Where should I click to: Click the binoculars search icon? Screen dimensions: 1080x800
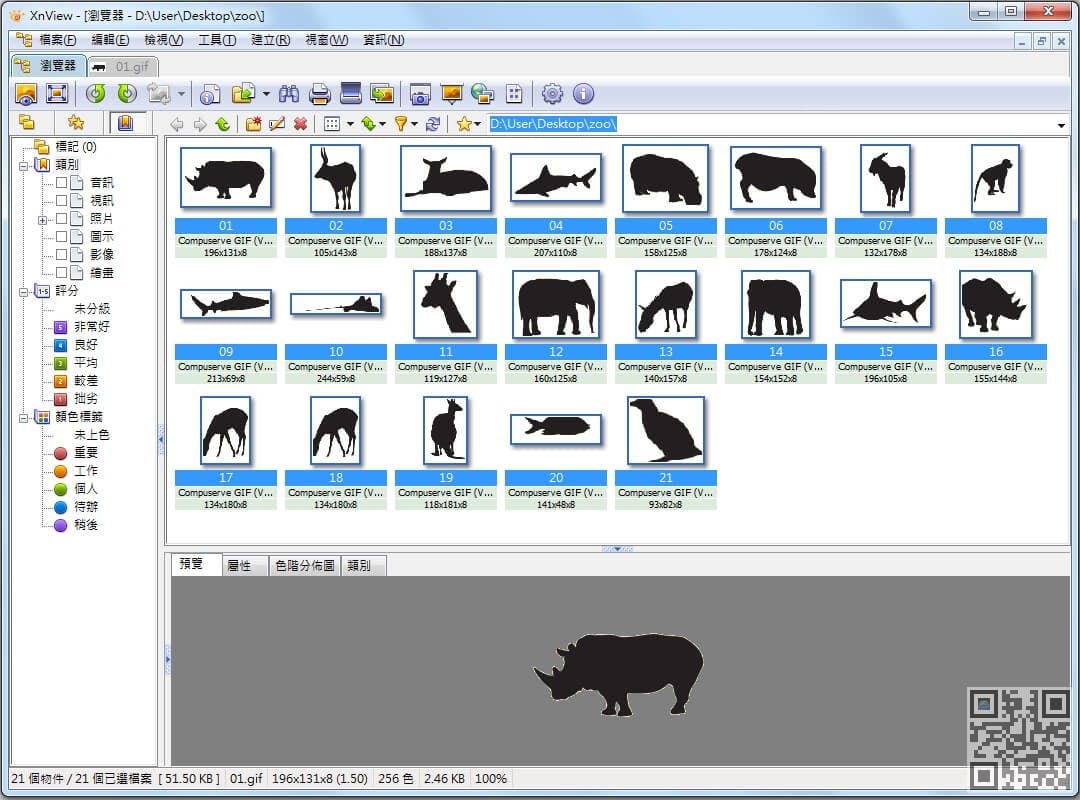pos(289,94)
